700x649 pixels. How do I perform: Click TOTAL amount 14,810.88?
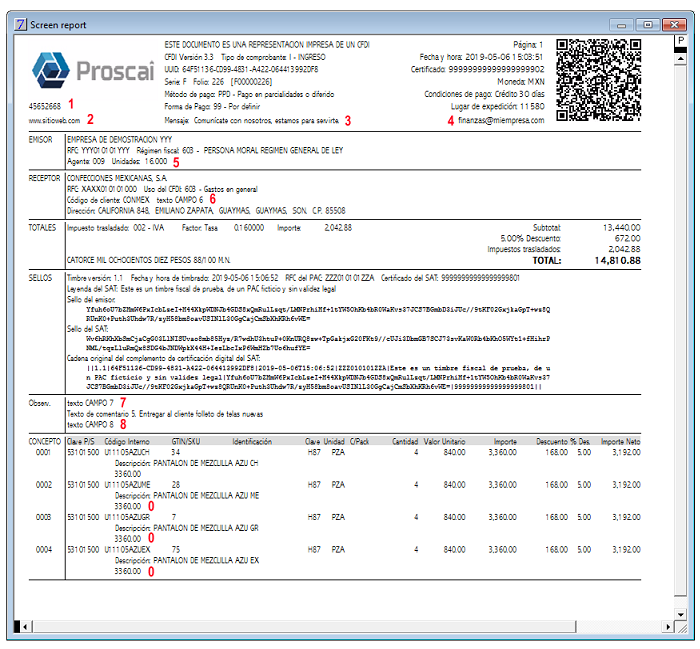point(617,261)
